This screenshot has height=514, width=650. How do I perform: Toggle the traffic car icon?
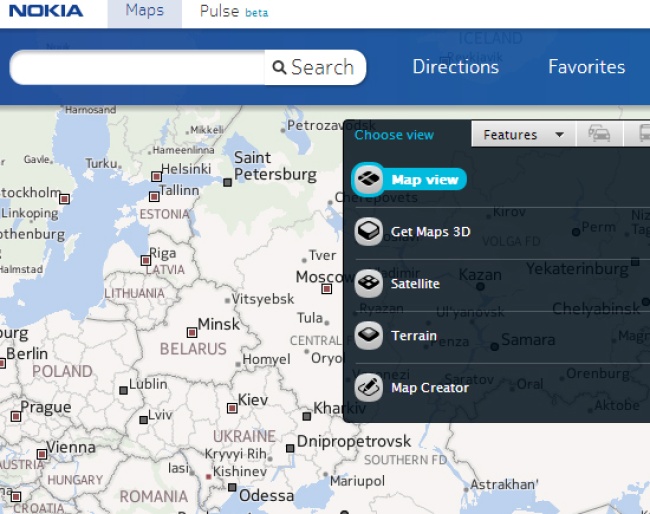pyautogui.click(x=599, y=134)
